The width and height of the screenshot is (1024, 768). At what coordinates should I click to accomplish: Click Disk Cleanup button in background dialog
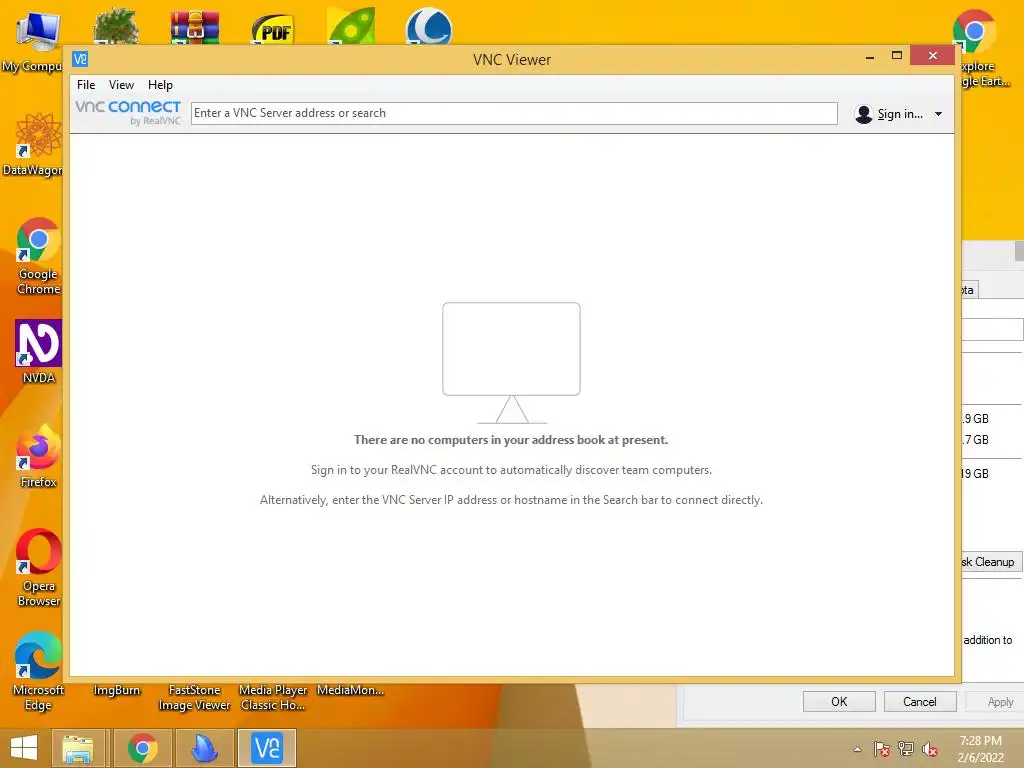pos(991,562)
